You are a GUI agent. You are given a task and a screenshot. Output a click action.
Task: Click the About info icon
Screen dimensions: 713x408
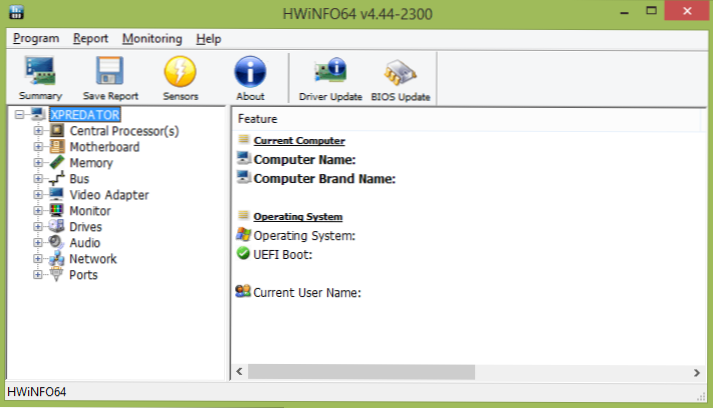tap(250, 71)
